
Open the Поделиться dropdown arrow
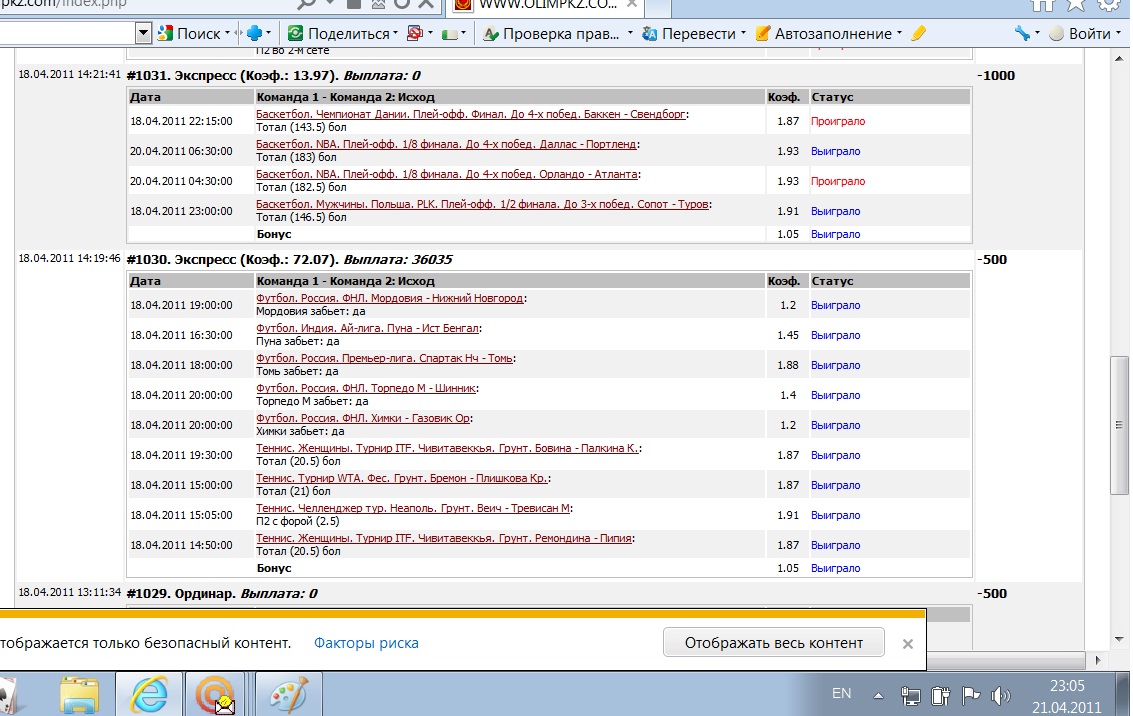(x=395, y=33)
